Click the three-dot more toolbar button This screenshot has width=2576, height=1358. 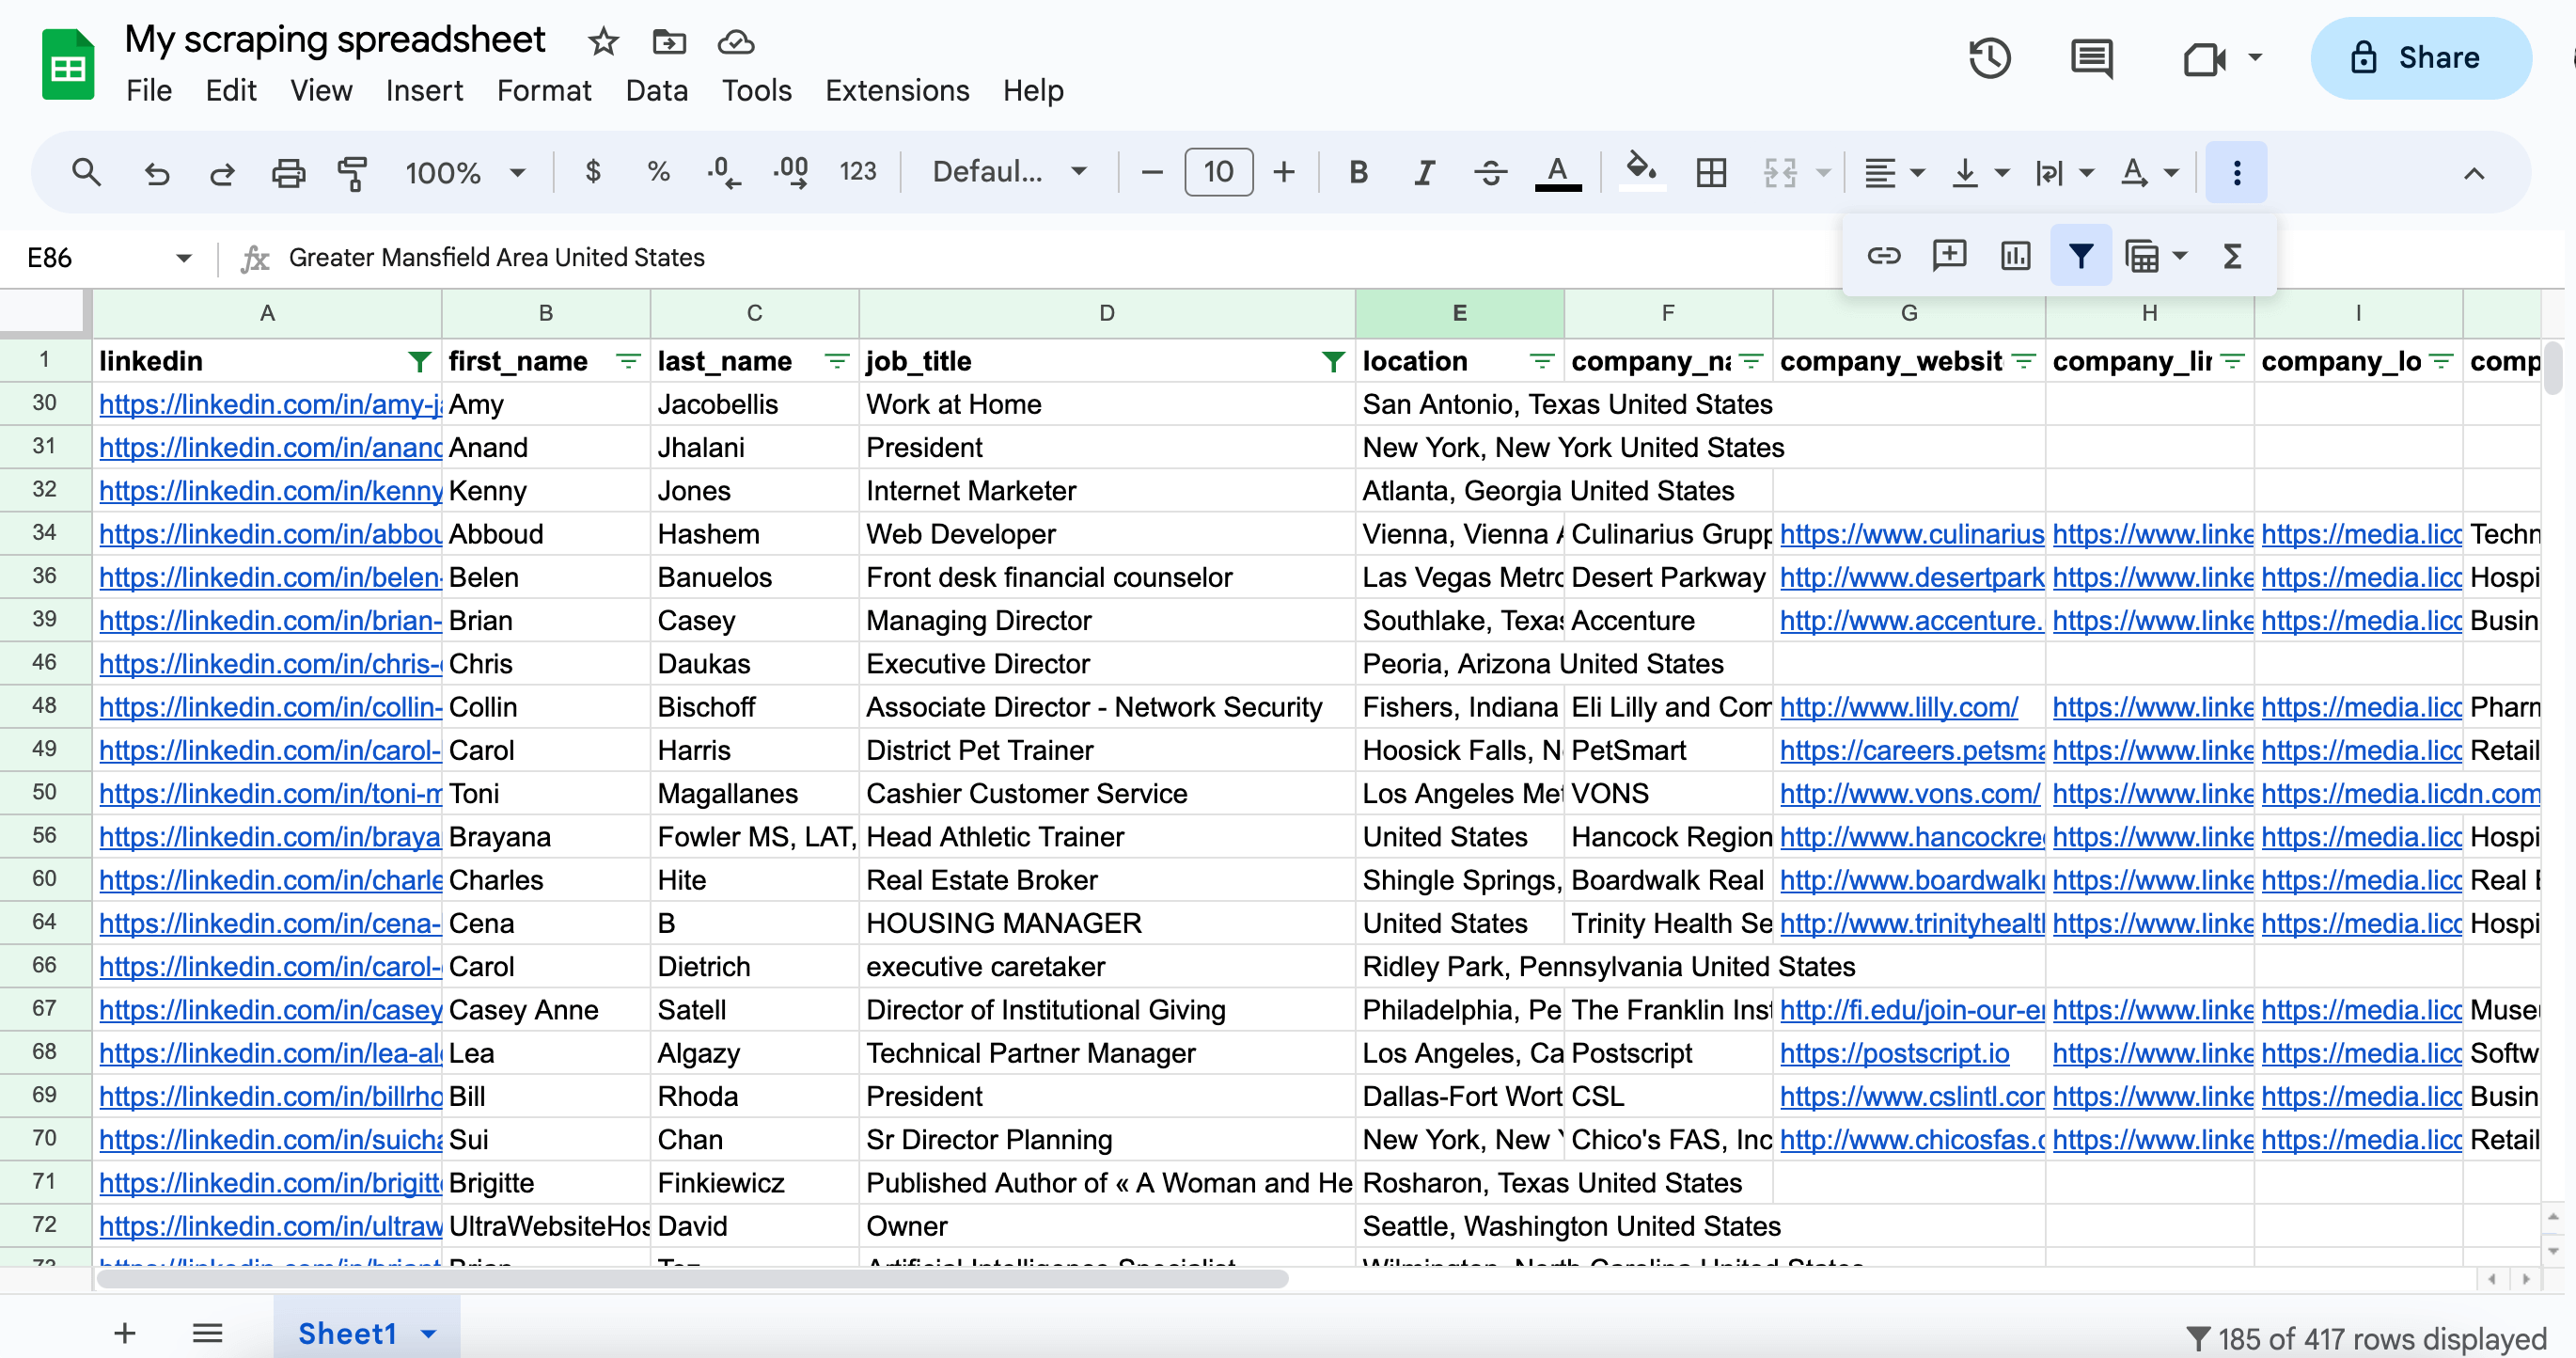point(2236,173)
